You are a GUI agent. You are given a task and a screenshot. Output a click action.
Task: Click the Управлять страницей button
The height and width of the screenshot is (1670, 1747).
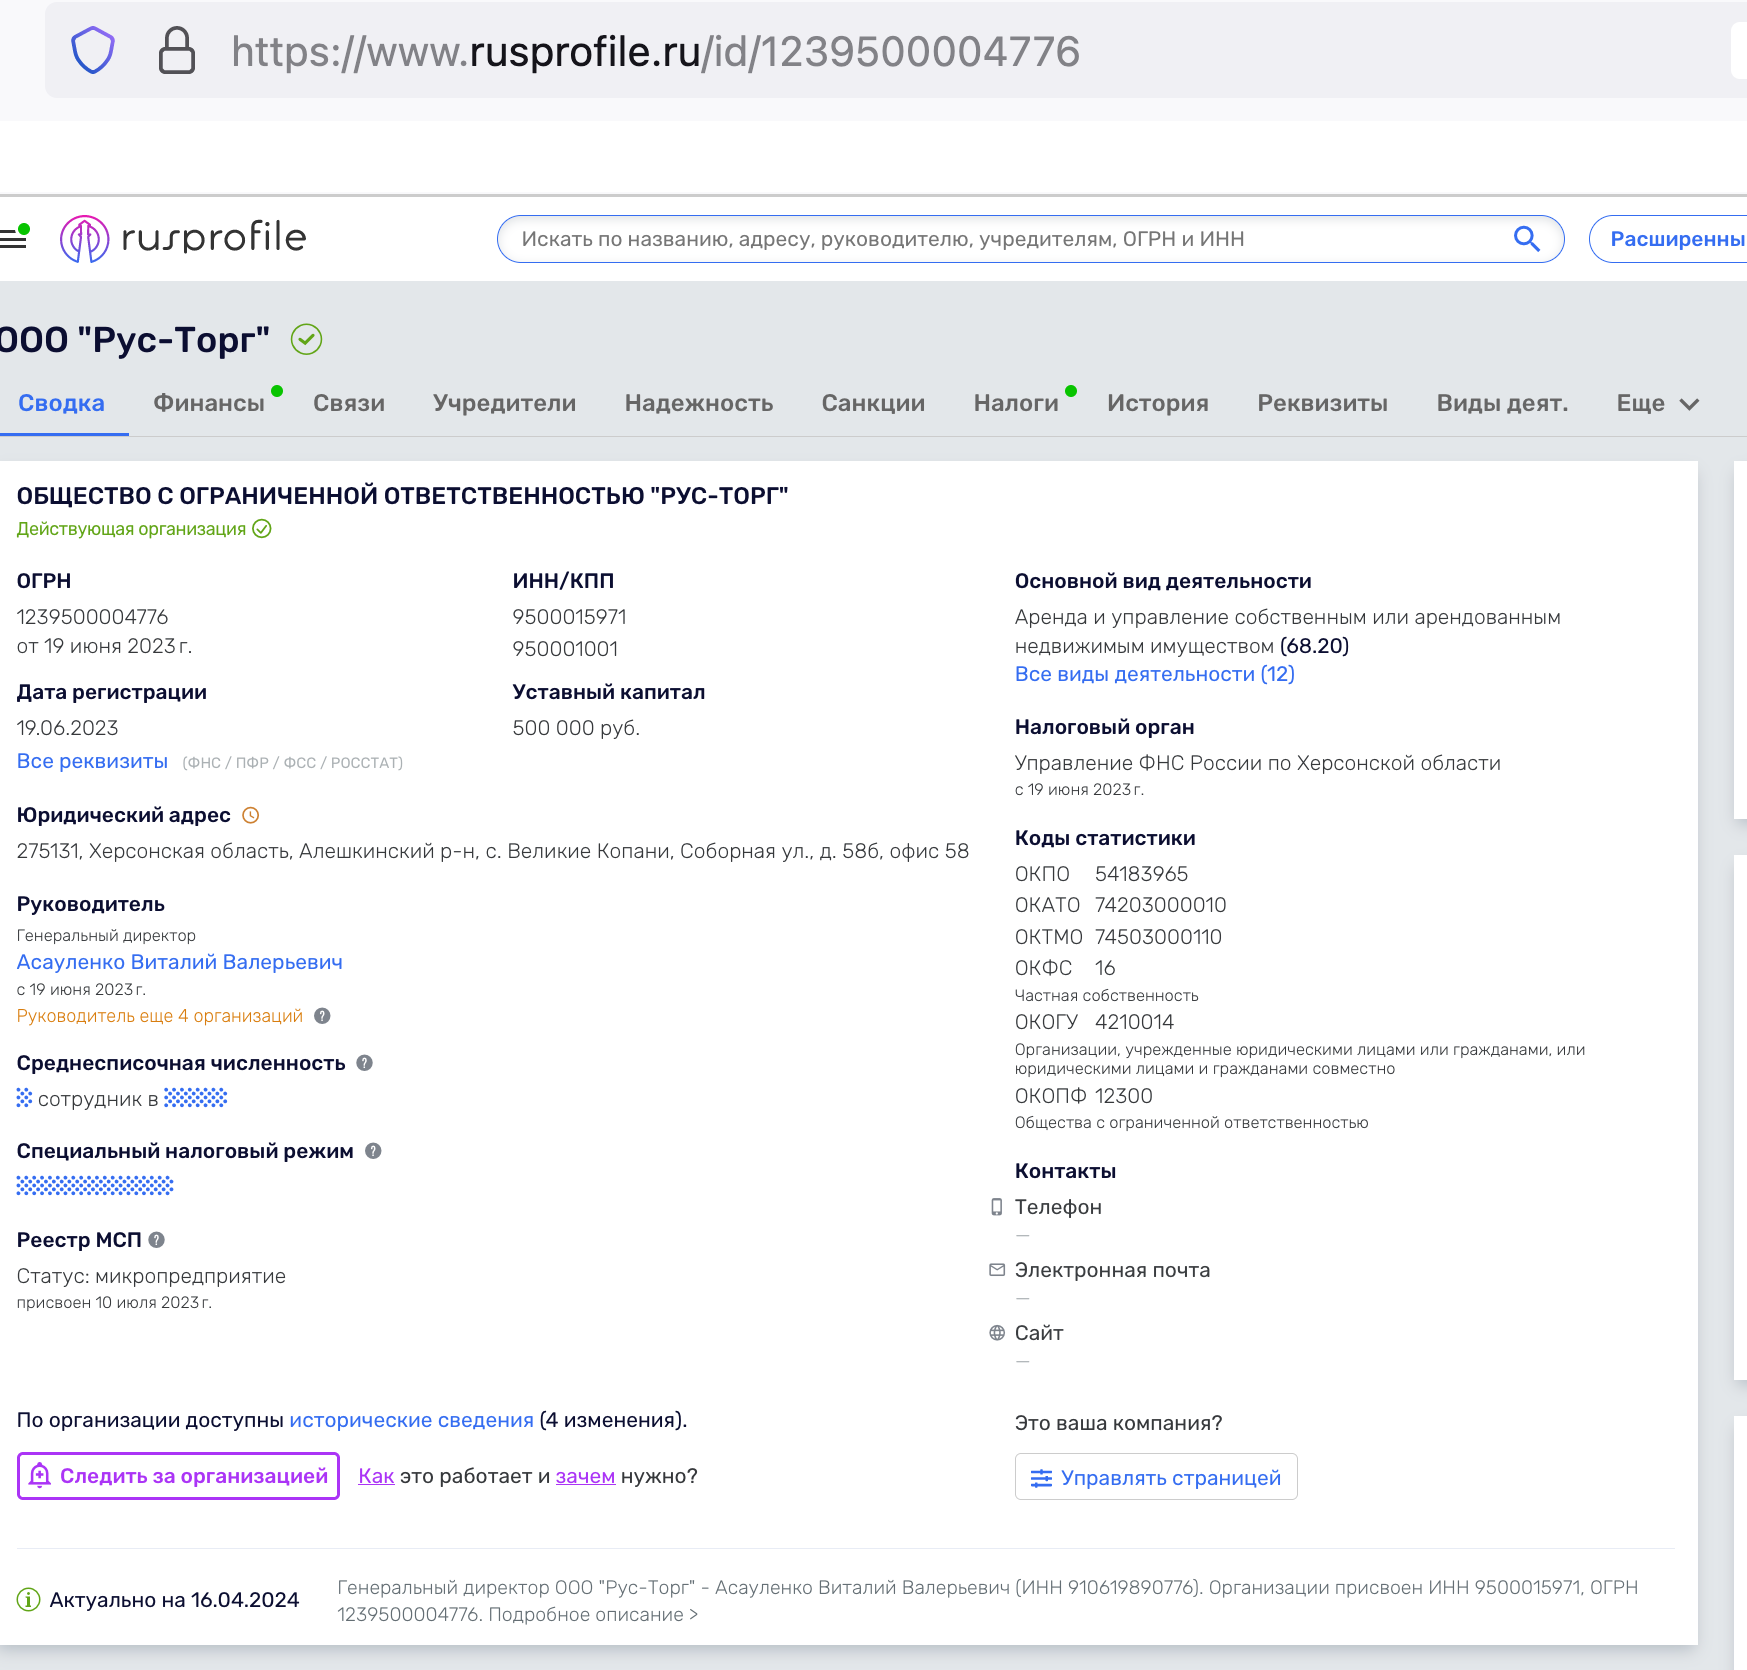coord(1156,1477)
